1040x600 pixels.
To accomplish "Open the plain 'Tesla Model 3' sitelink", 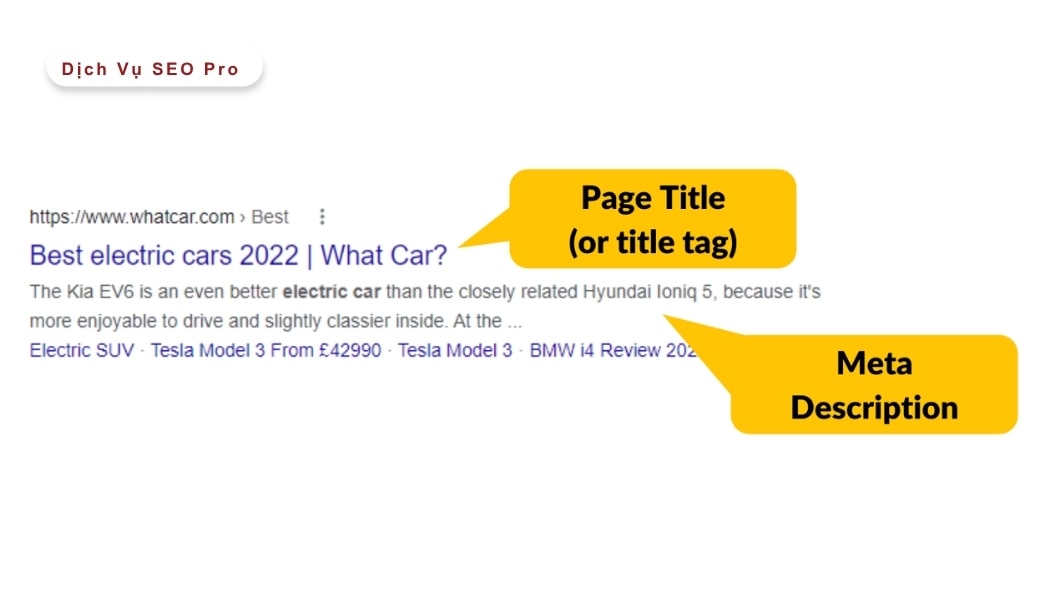I will [x=455, y=350].
